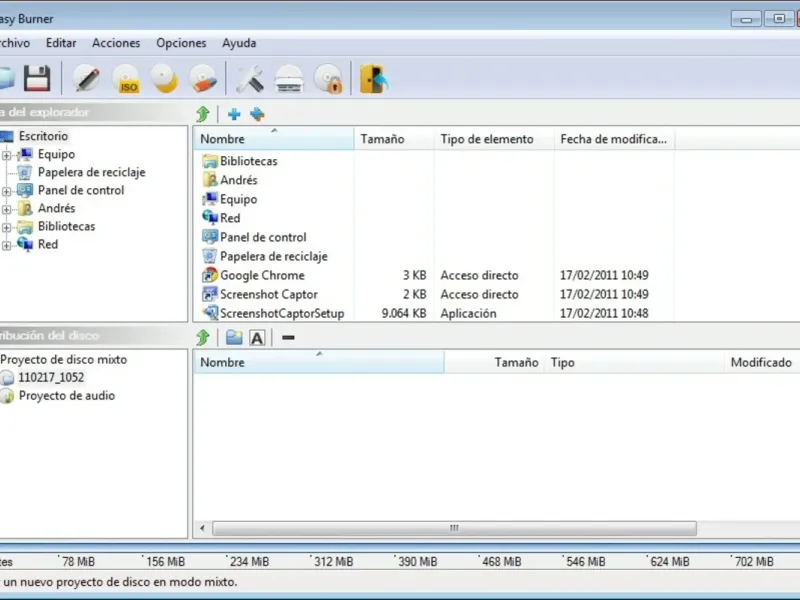Click the minus remove item icon
Screen dimensions: 800x600
click(288, 337)
